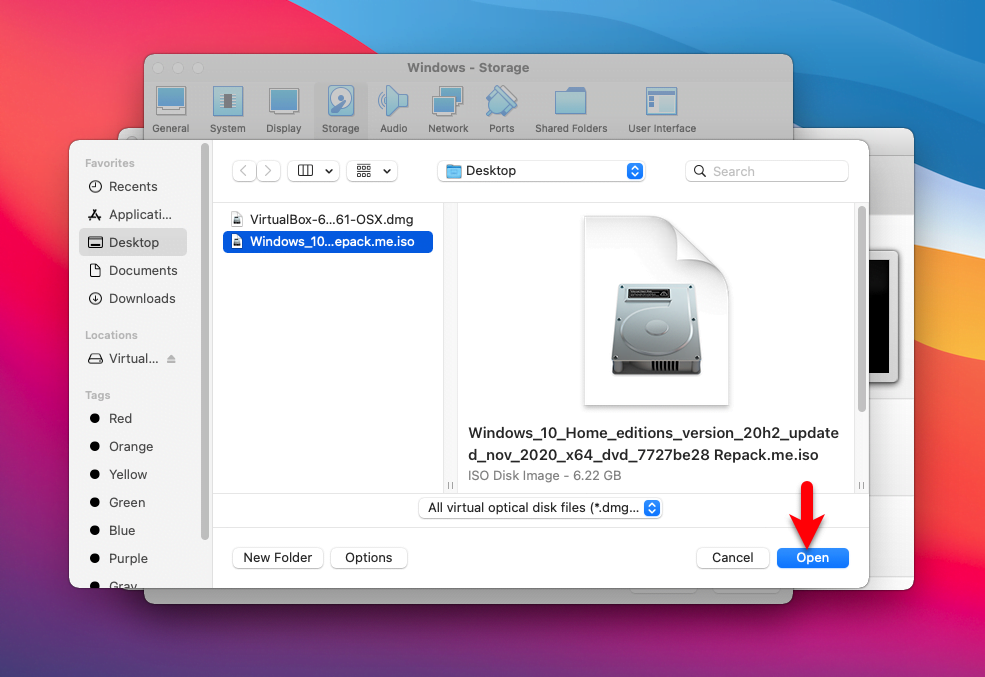This screenshot has width=985, height=677.
Task: Select Storage icon in VirtualBox settings toolbar
Action: [x=340, y=110]
